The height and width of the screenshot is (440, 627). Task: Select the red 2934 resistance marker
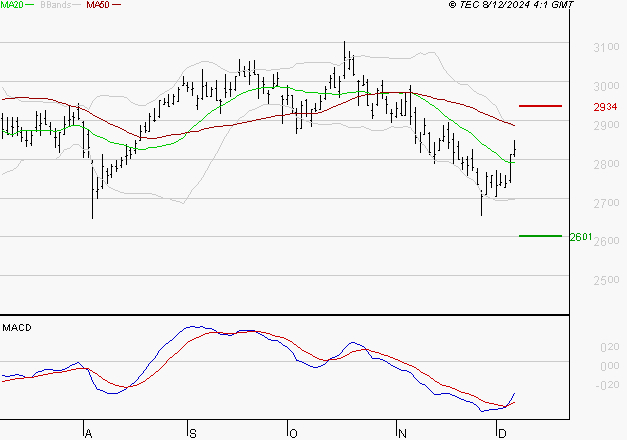540,106
